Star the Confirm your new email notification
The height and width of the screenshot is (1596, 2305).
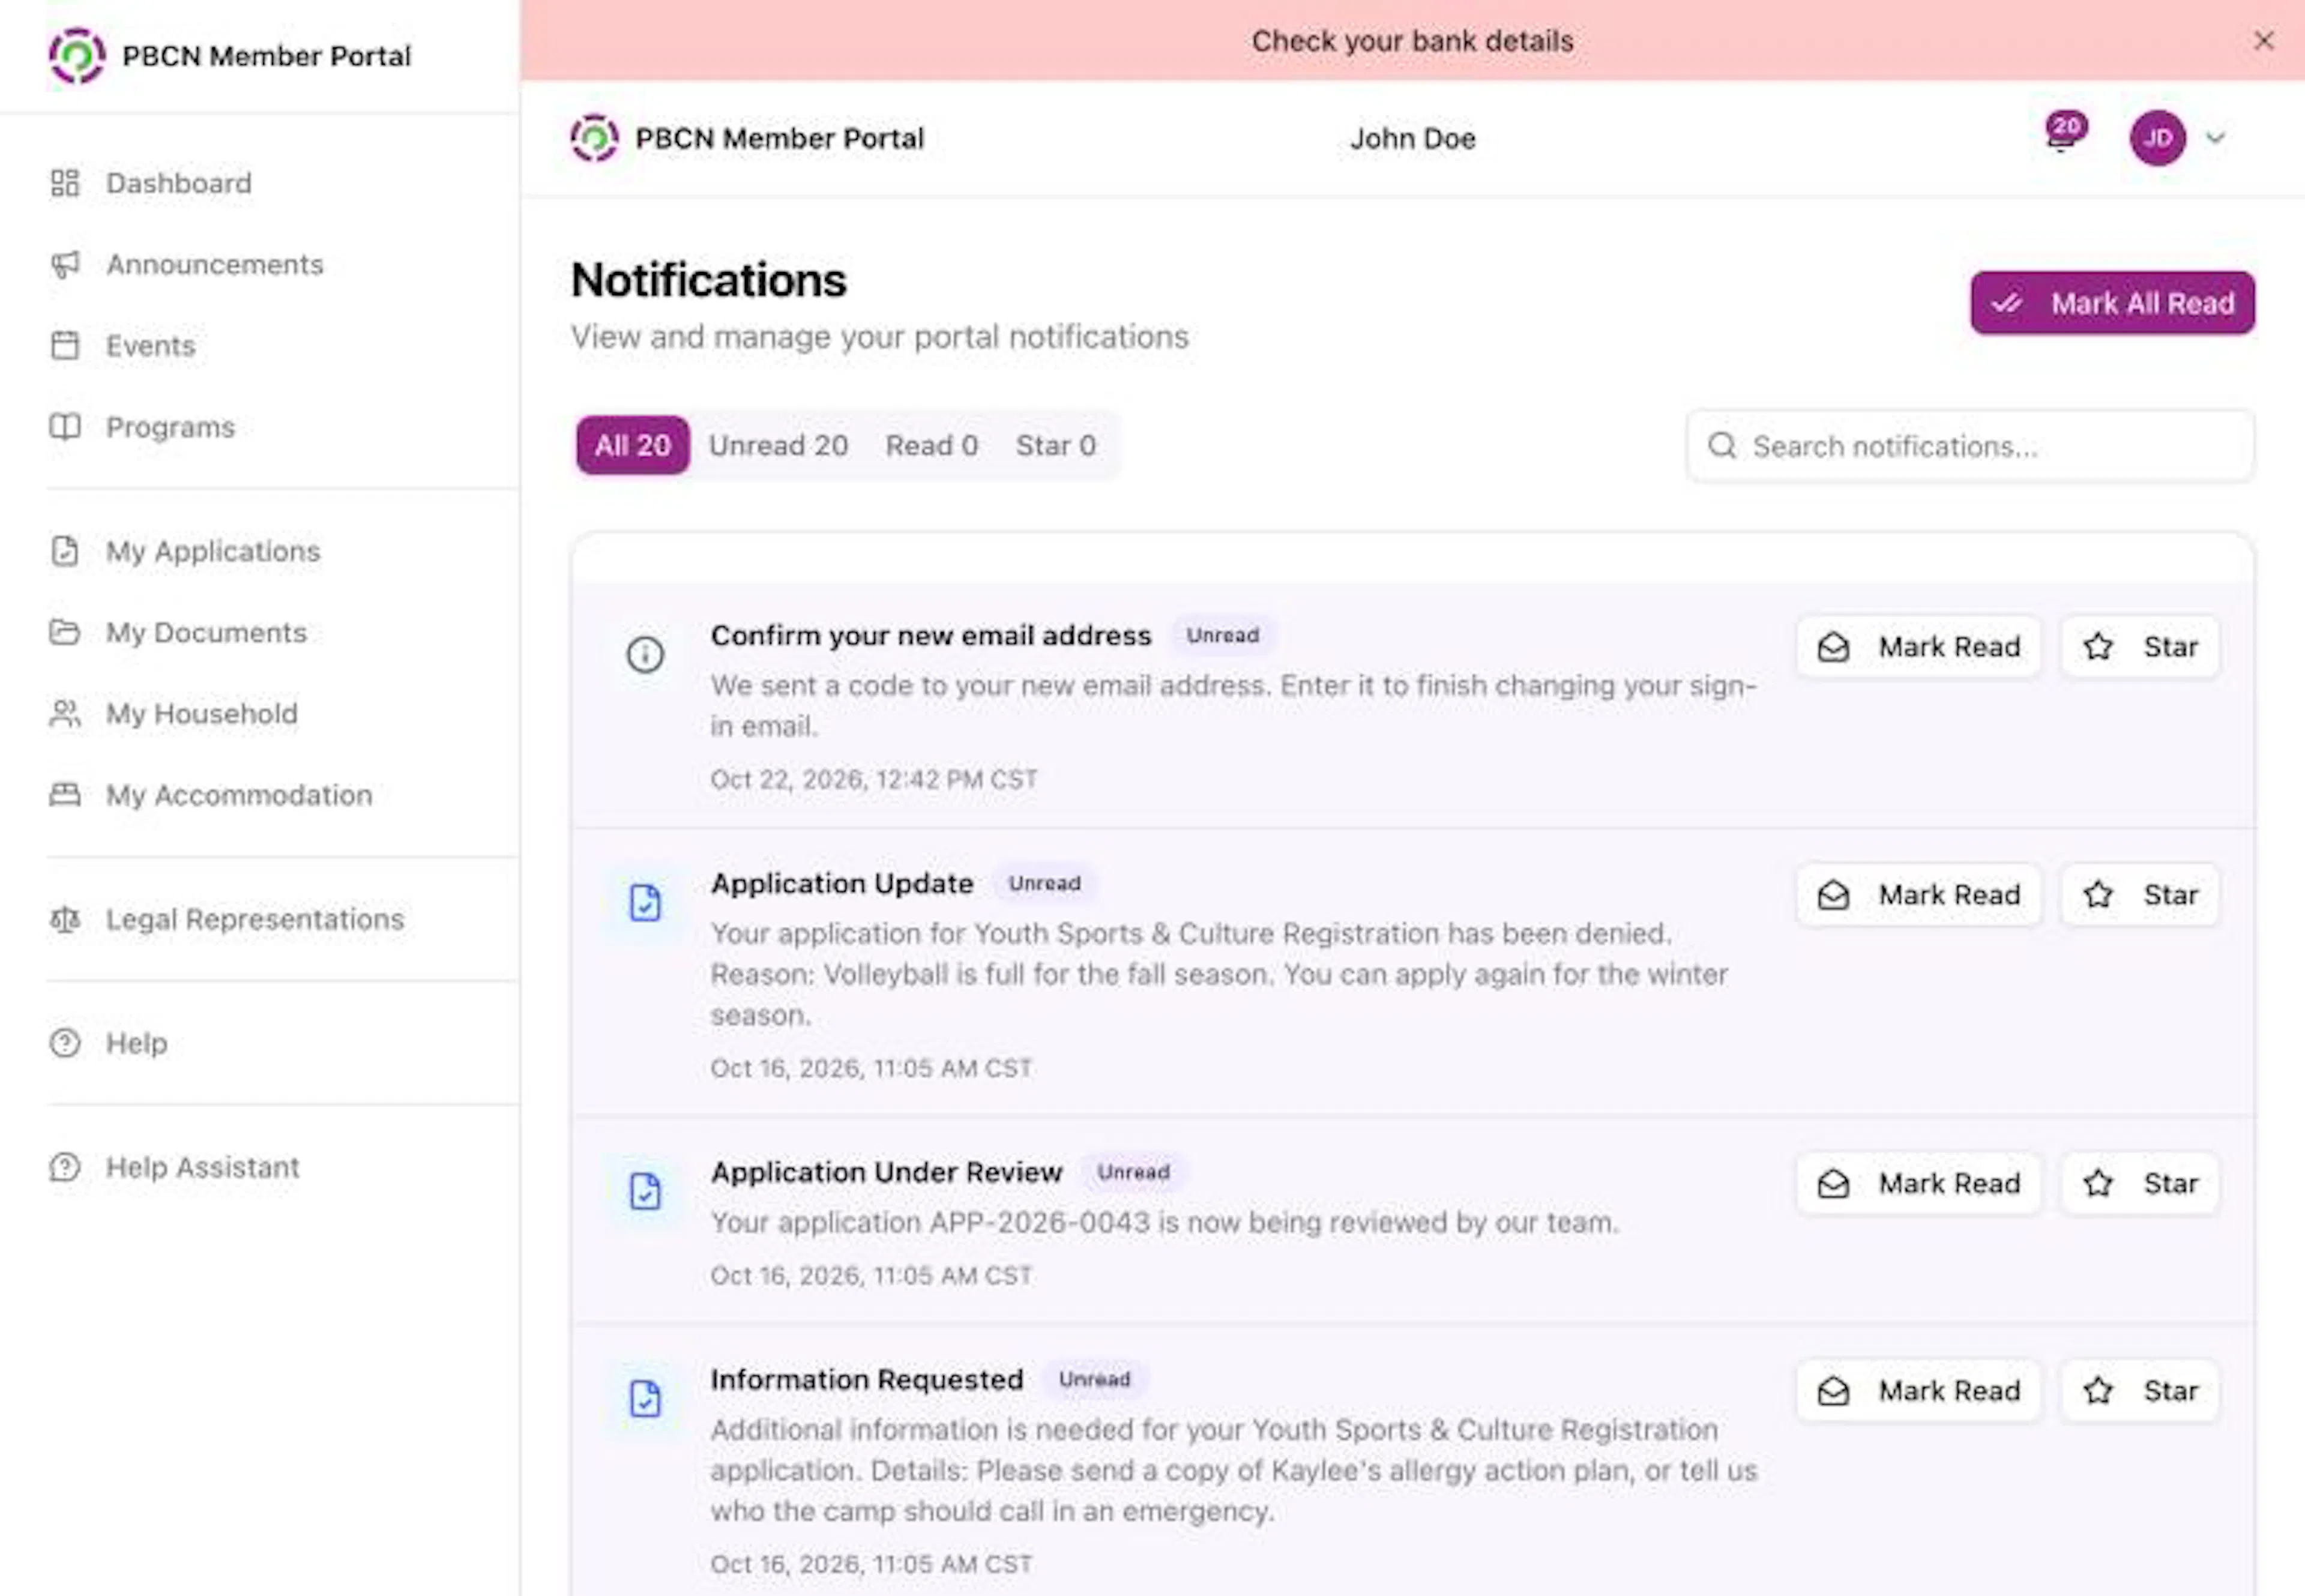tap(2140, 647)
